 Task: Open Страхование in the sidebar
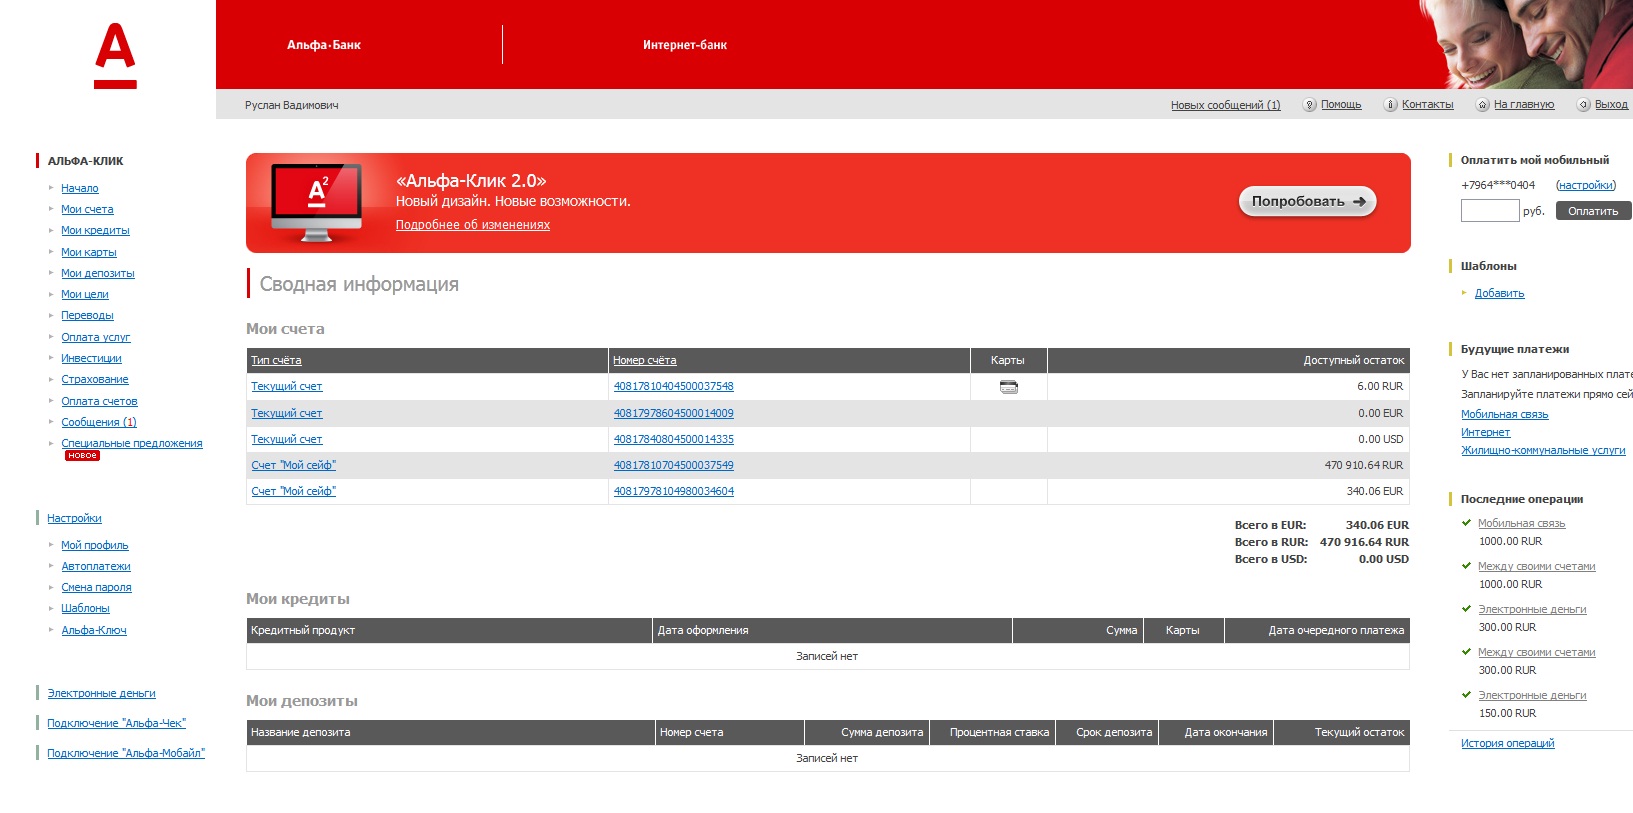[95, 379]
